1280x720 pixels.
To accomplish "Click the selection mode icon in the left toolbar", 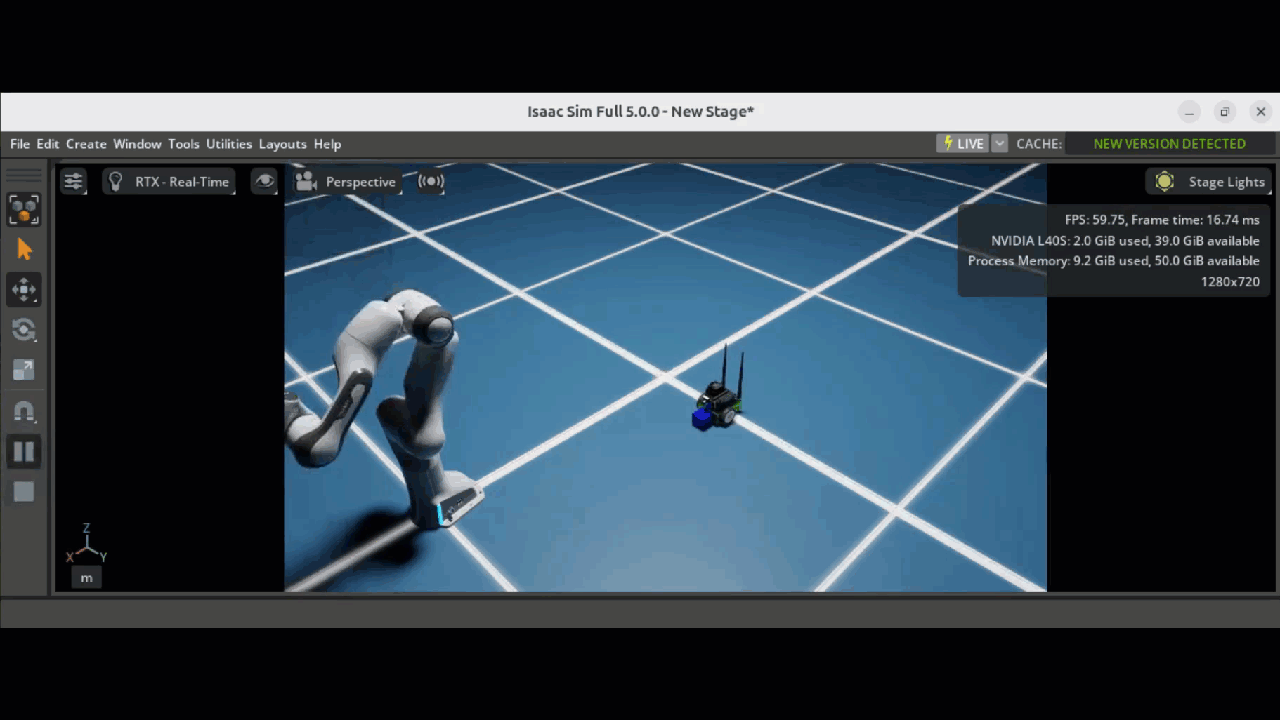I will pyautogui.click(x=24, y=210).
